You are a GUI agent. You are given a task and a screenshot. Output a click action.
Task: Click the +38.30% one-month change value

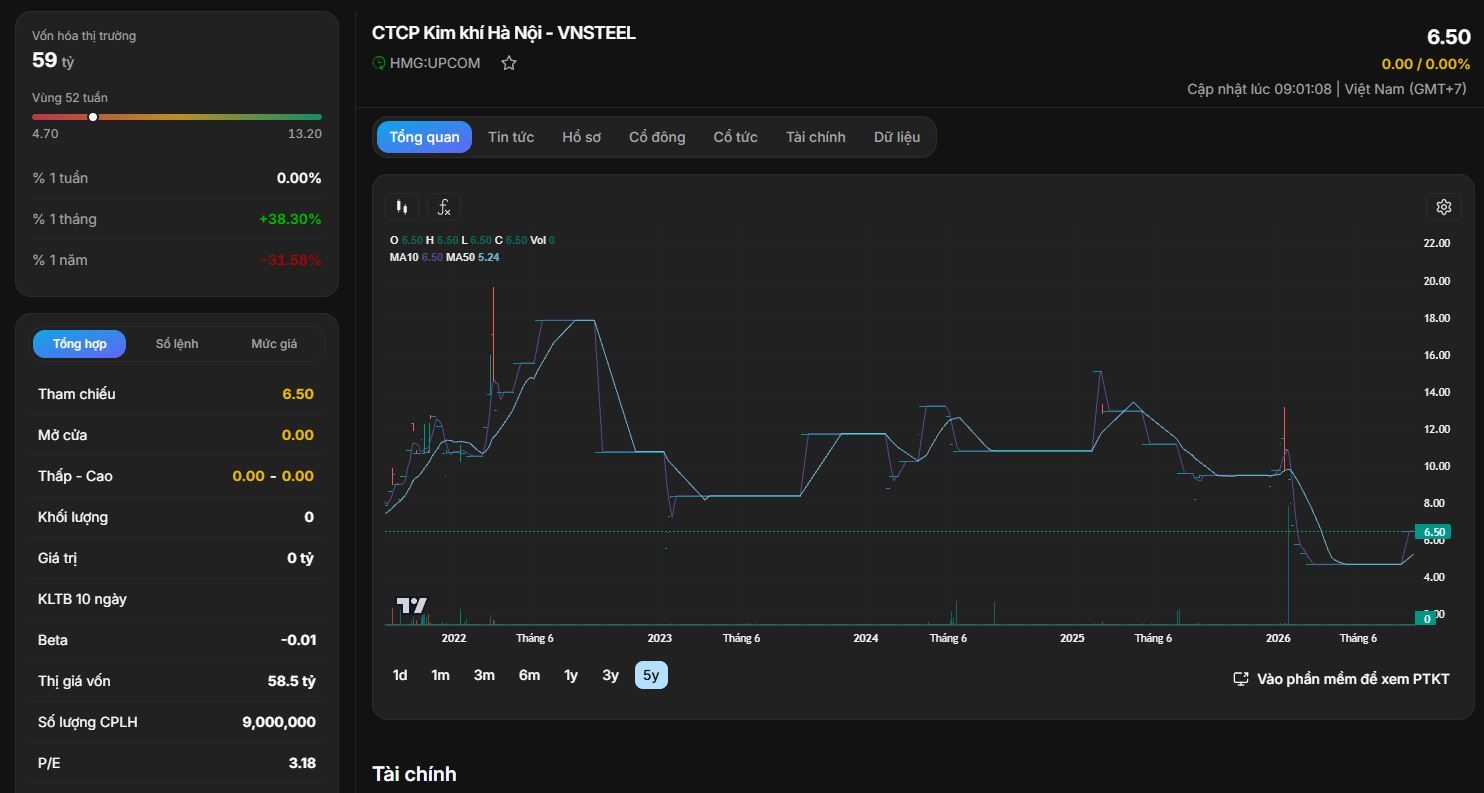[x=290, y=219]
